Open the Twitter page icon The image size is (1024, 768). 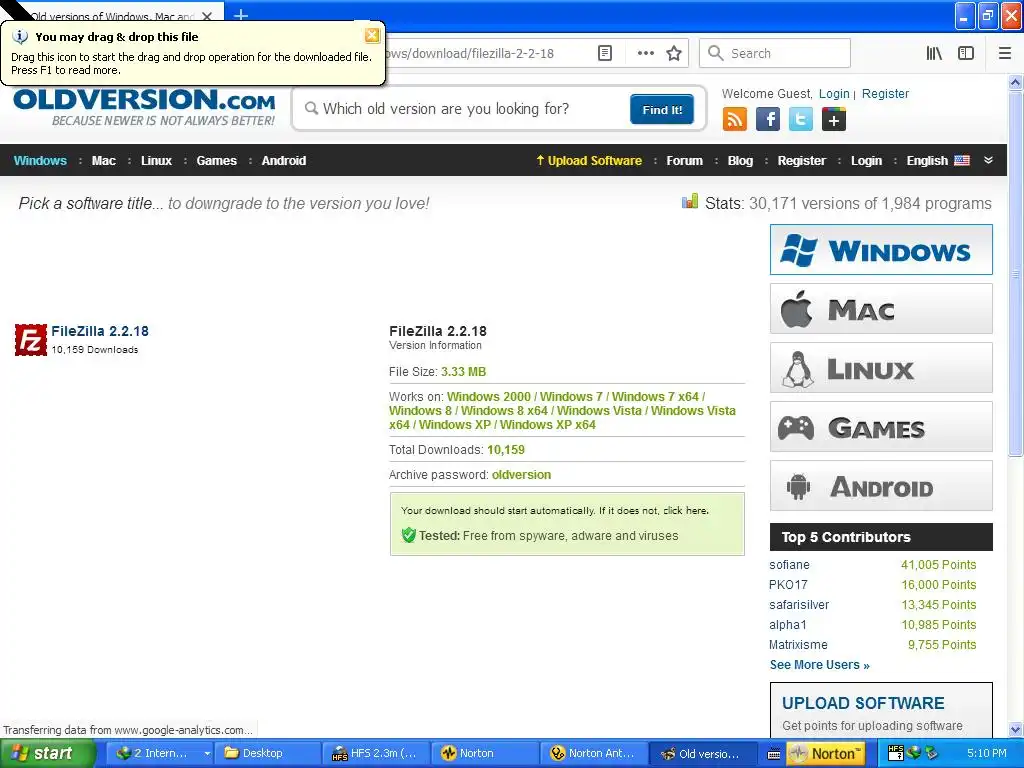801,120
